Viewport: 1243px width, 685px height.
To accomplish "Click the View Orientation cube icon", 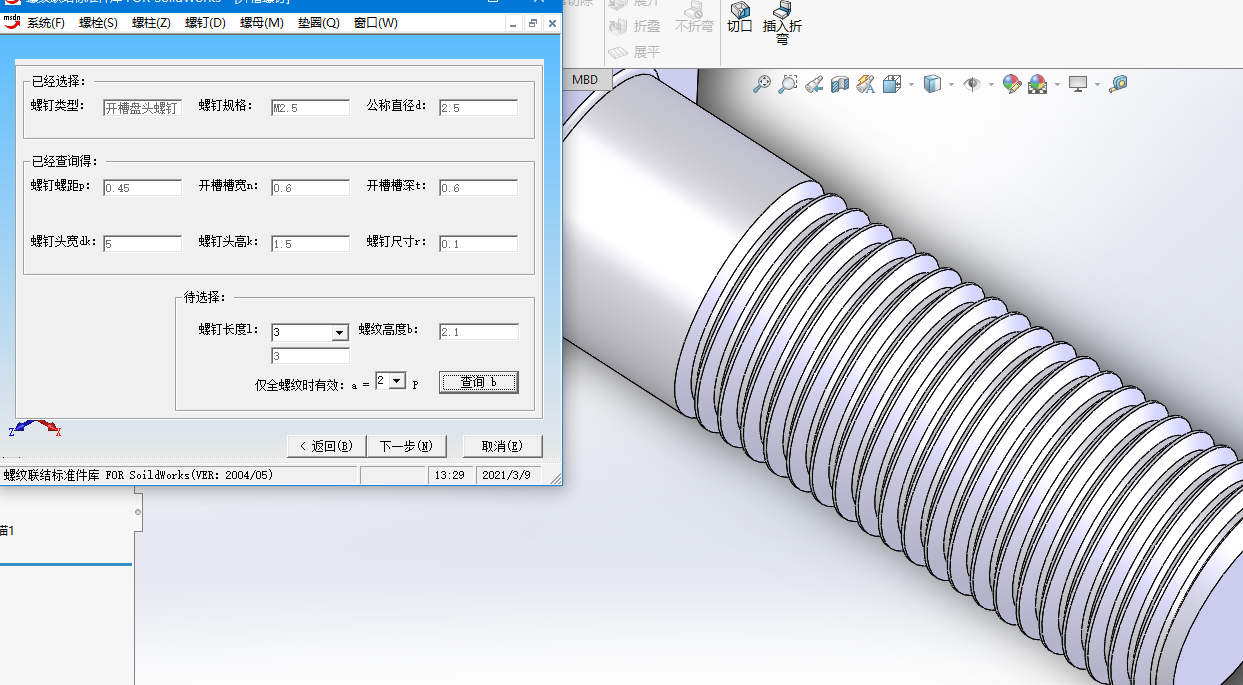I will (892, 84).
